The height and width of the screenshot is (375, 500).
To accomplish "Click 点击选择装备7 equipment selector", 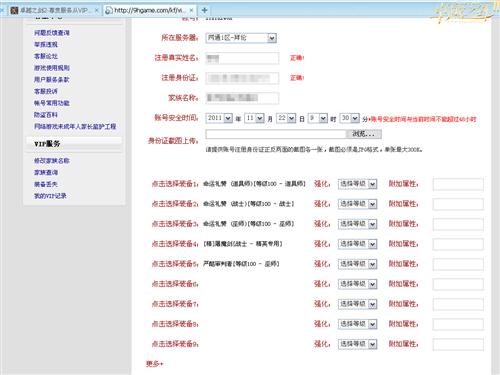I will click(175, 304).
